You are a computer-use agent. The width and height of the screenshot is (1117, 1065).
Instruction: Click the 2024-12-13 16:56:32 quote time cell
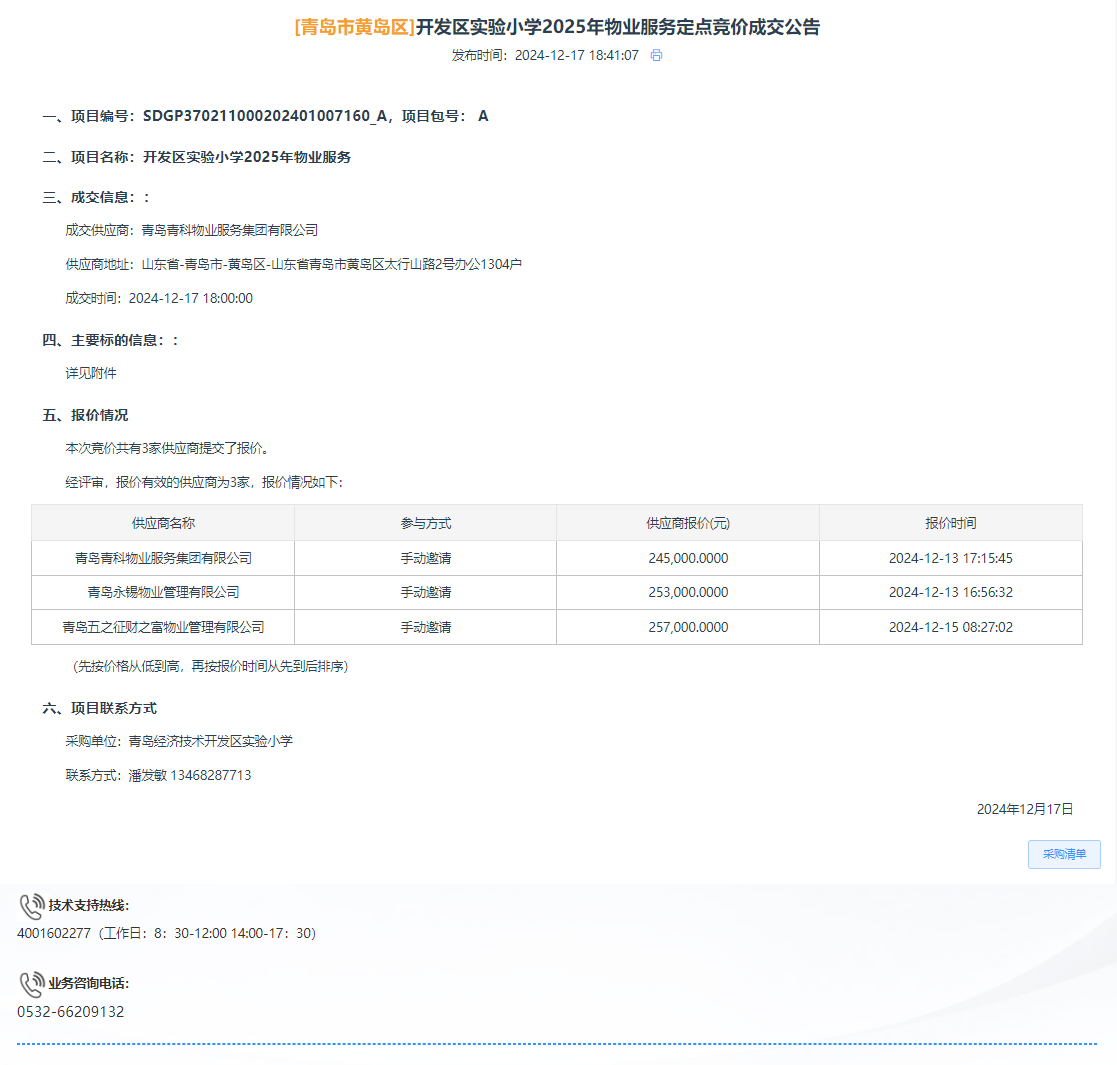coord(950,593)
